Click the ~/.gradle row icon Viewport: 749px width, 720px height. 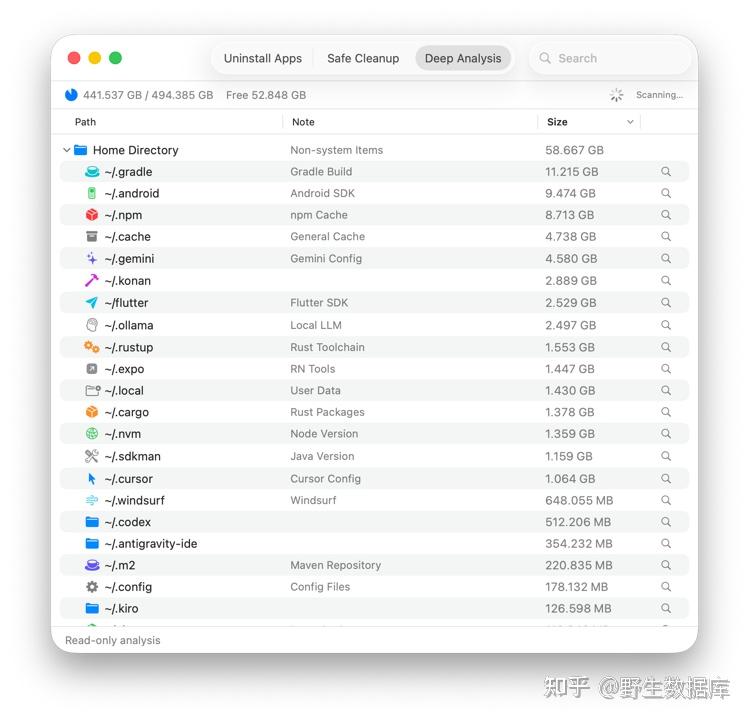(x=92, y=172)
